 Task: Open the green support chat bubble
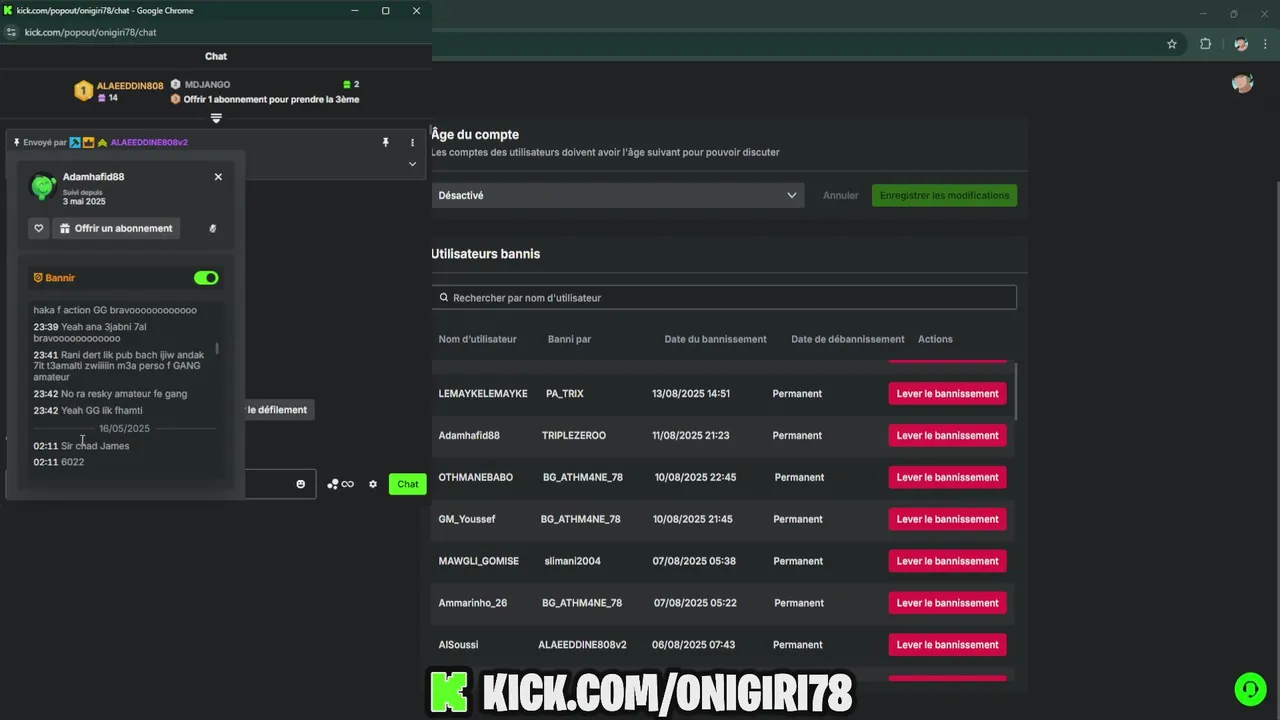(x=1249, y=689)
